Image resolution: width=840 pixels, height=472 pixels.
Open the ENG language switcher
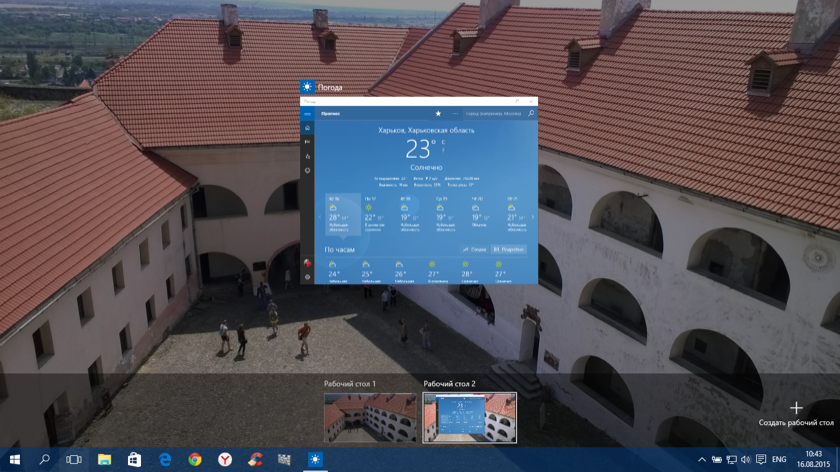[779, 460]
